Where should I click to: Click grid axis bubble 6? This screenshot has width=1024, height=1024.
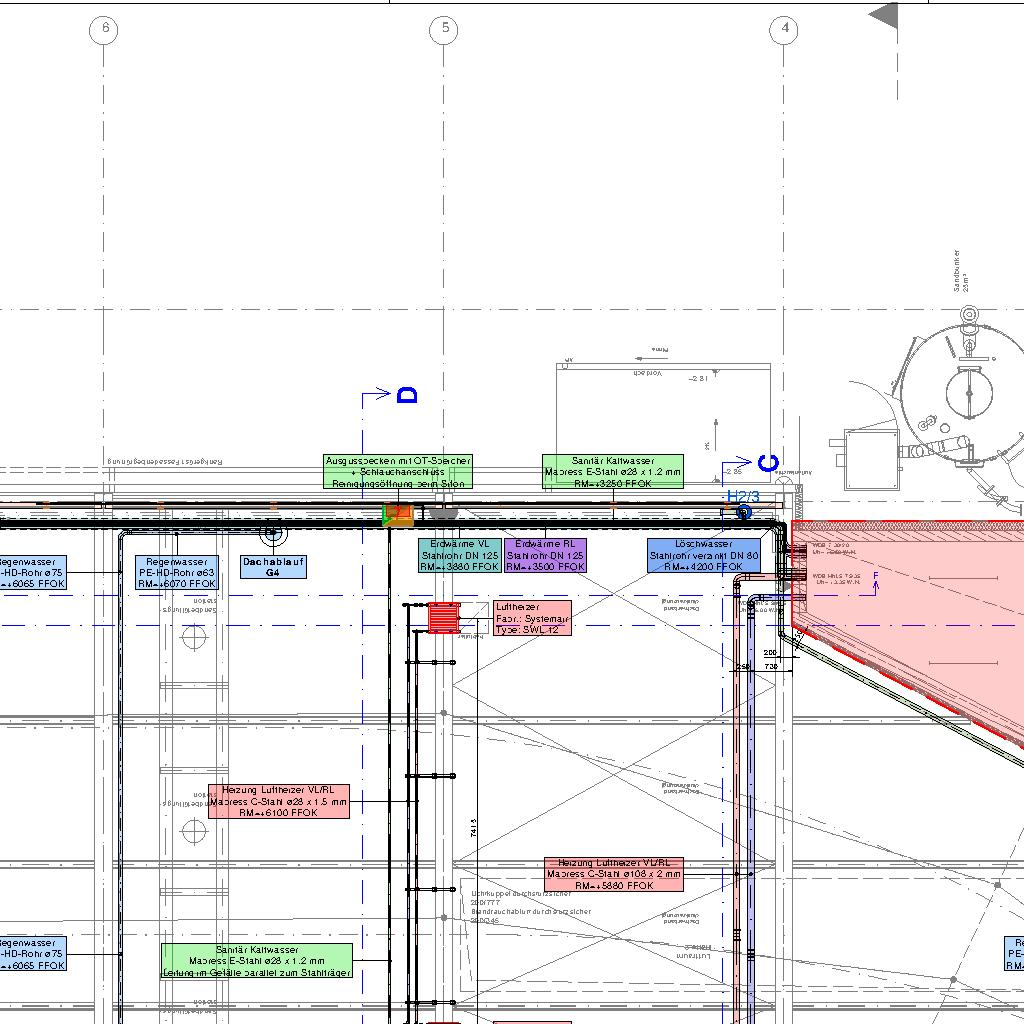pos(104,30)
